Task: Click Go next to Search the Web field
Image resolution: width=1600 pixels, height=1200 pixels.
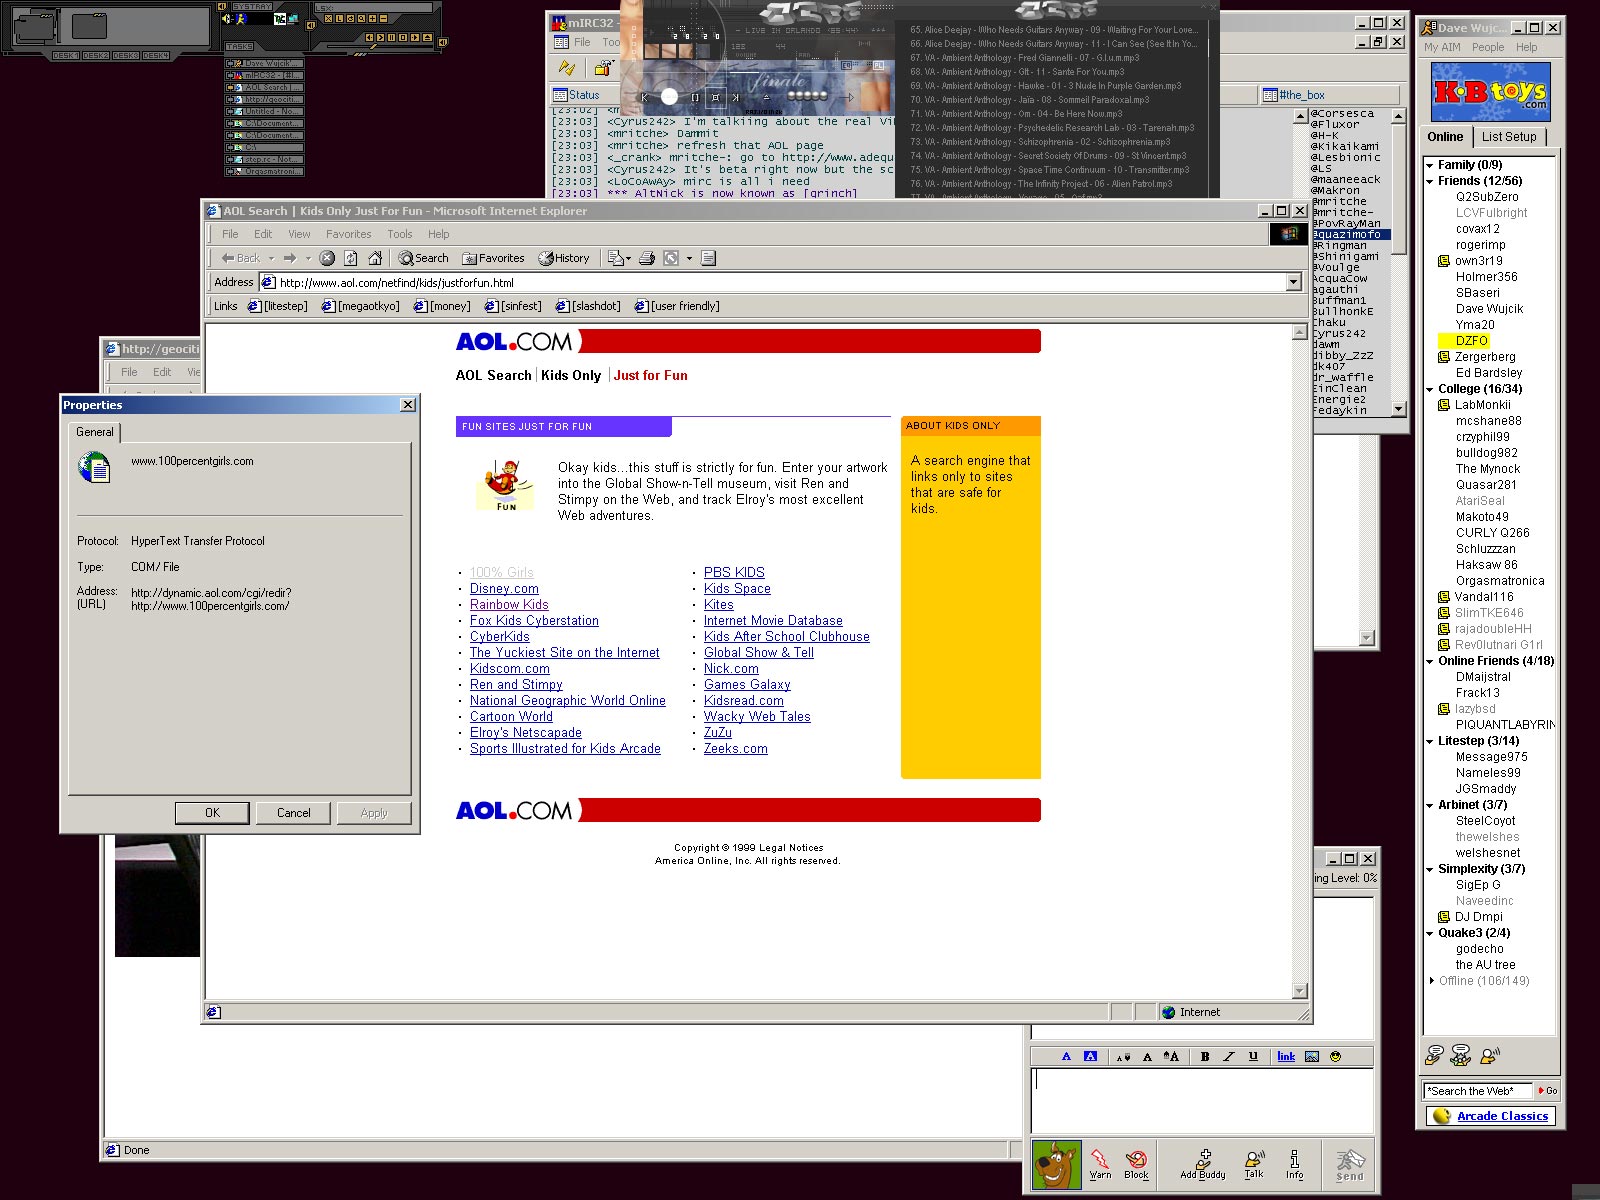Action: pyautogui.click(x=1547, y=1091)
